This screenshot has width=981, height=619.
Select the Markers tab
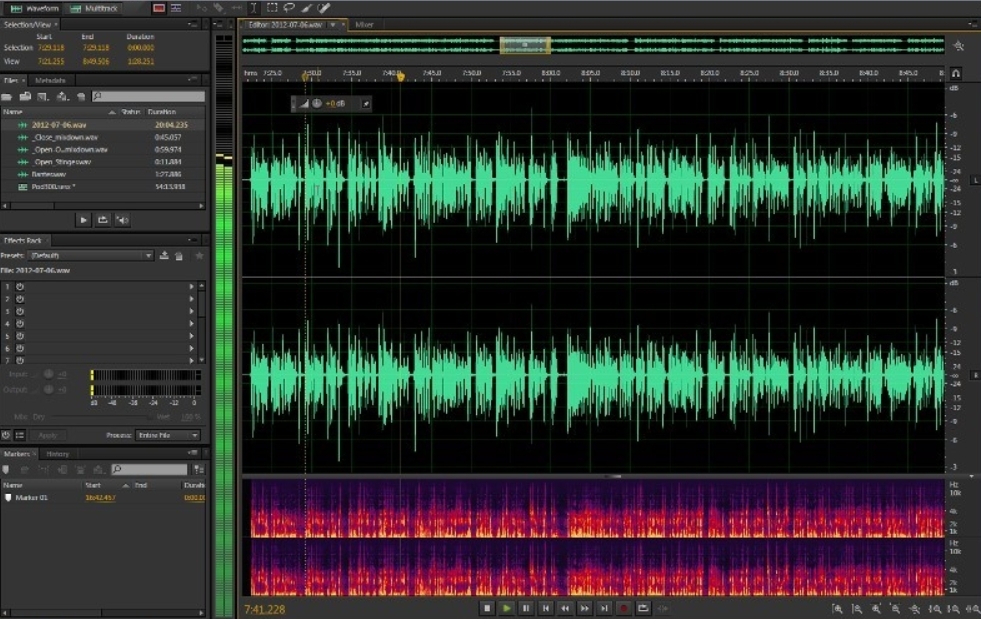point(17,454)
